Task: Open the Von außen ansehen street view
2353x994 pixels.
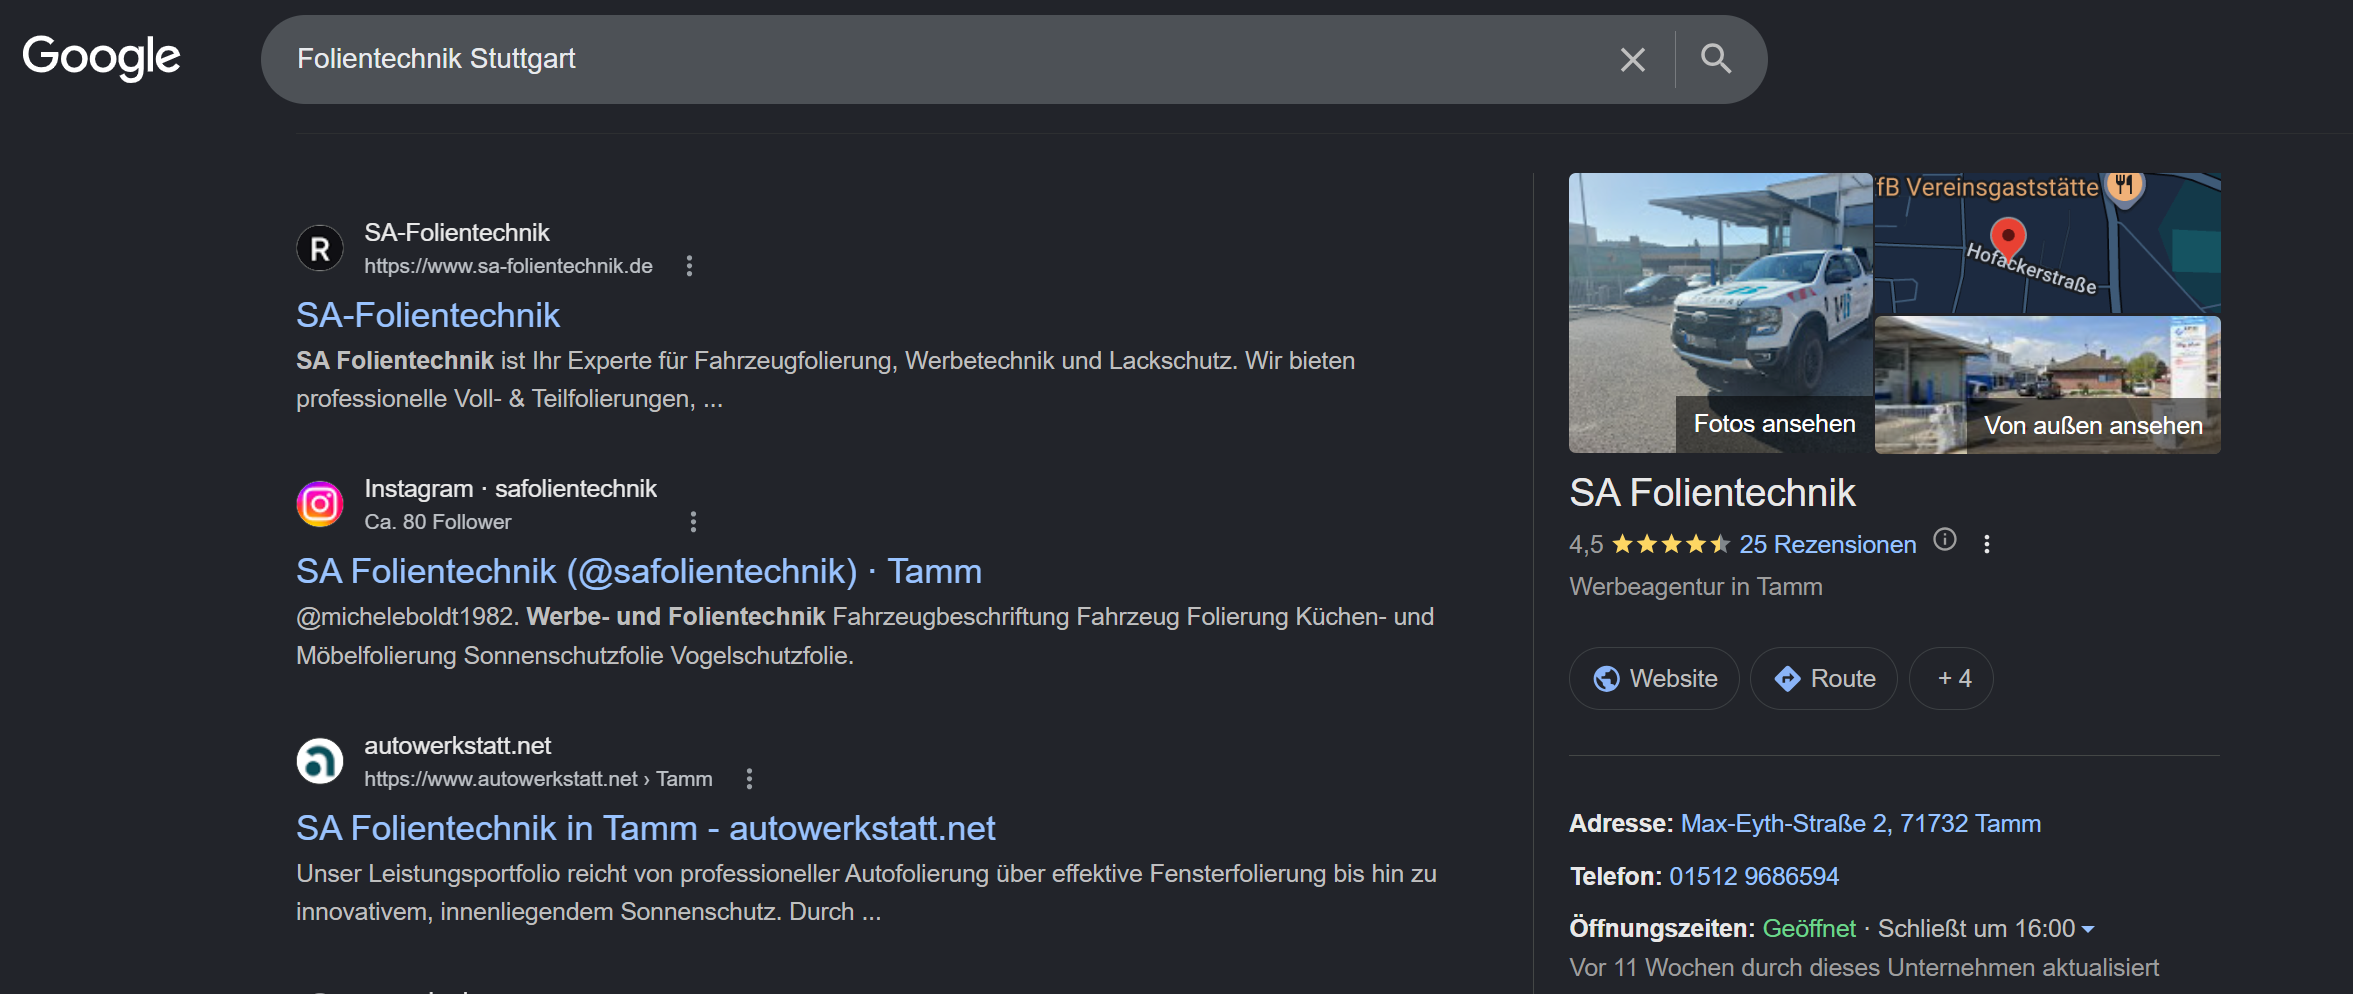Action: (2047, 385)
